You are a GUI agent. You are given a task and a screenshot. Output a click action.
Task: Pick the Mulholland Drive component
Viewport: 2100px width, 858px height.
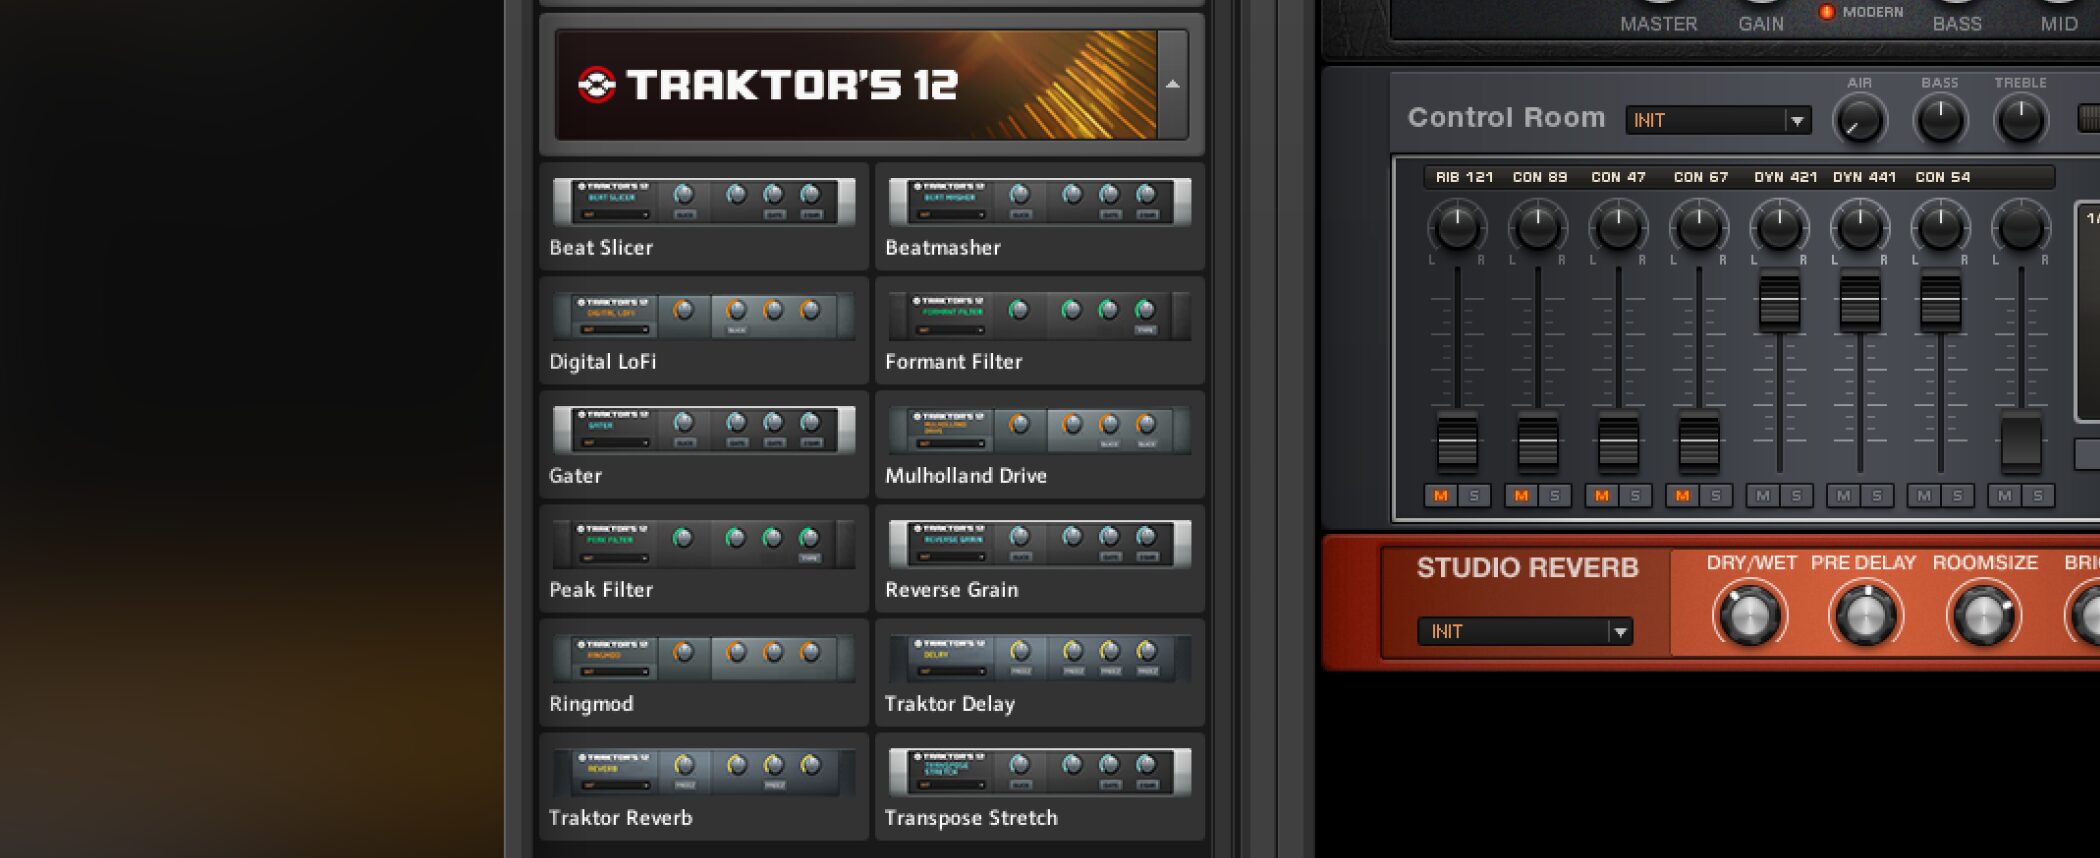[1040, 445]
